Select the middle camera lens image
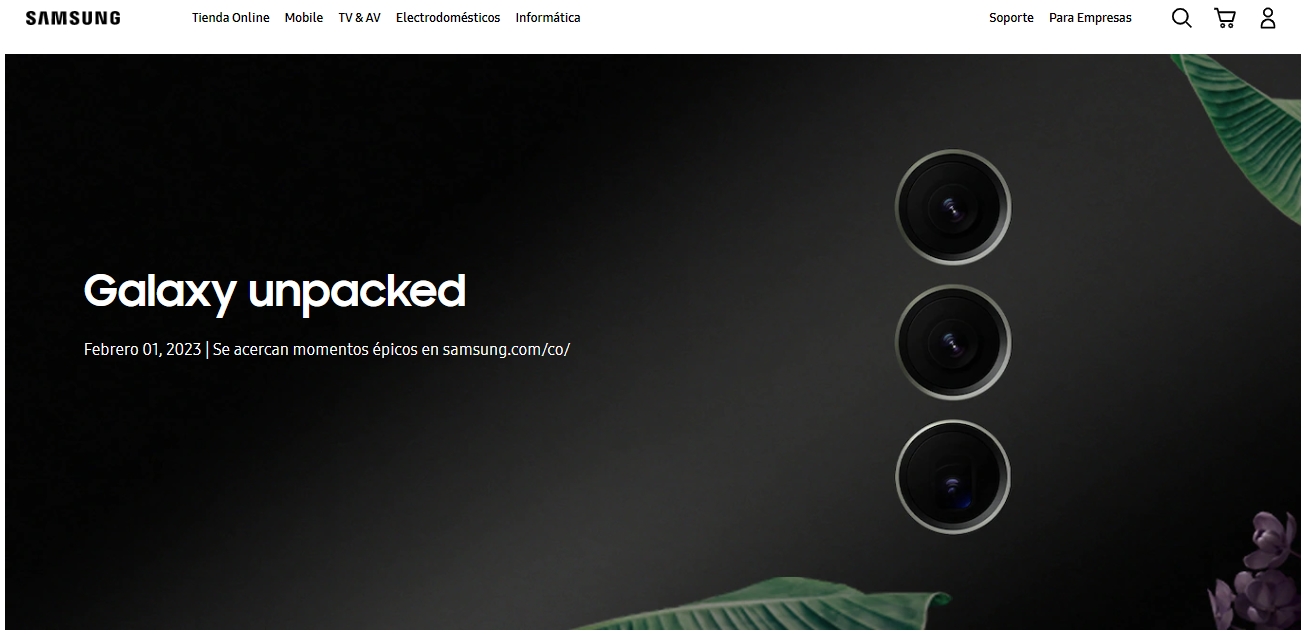 tap(953, 343)
